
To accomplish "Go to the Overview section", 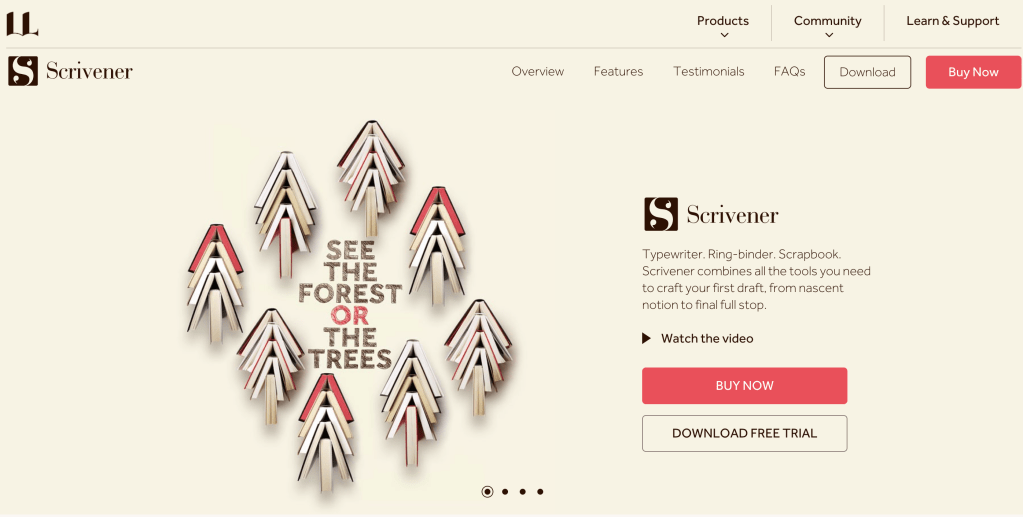I will (538, 72).
